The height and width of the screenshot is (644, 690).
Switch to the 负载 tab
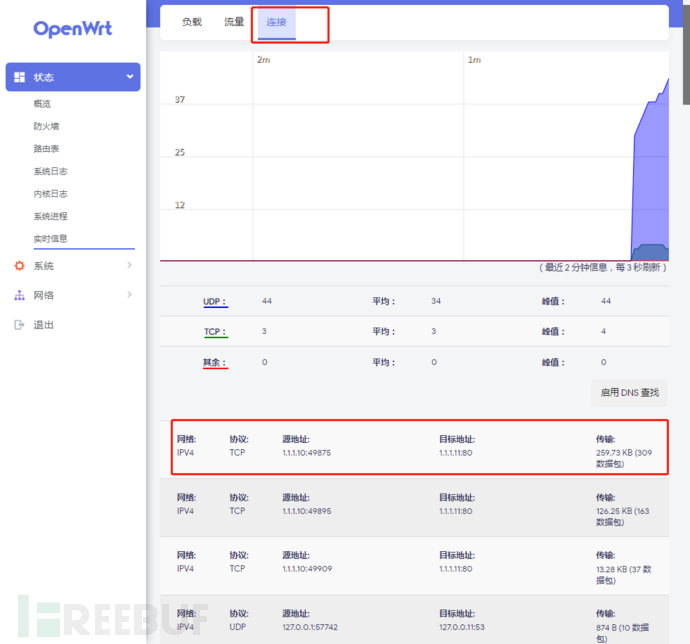192,22
